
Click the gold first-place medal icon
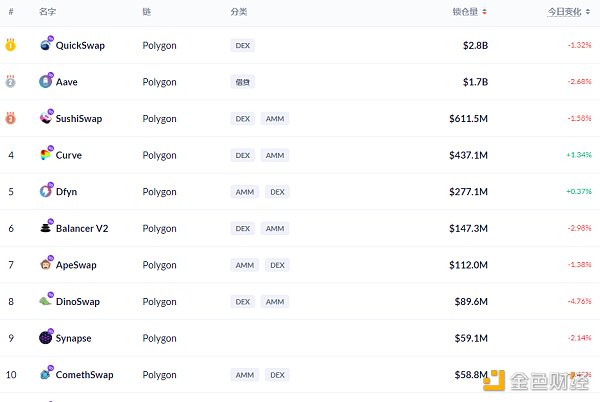[11, 45]
